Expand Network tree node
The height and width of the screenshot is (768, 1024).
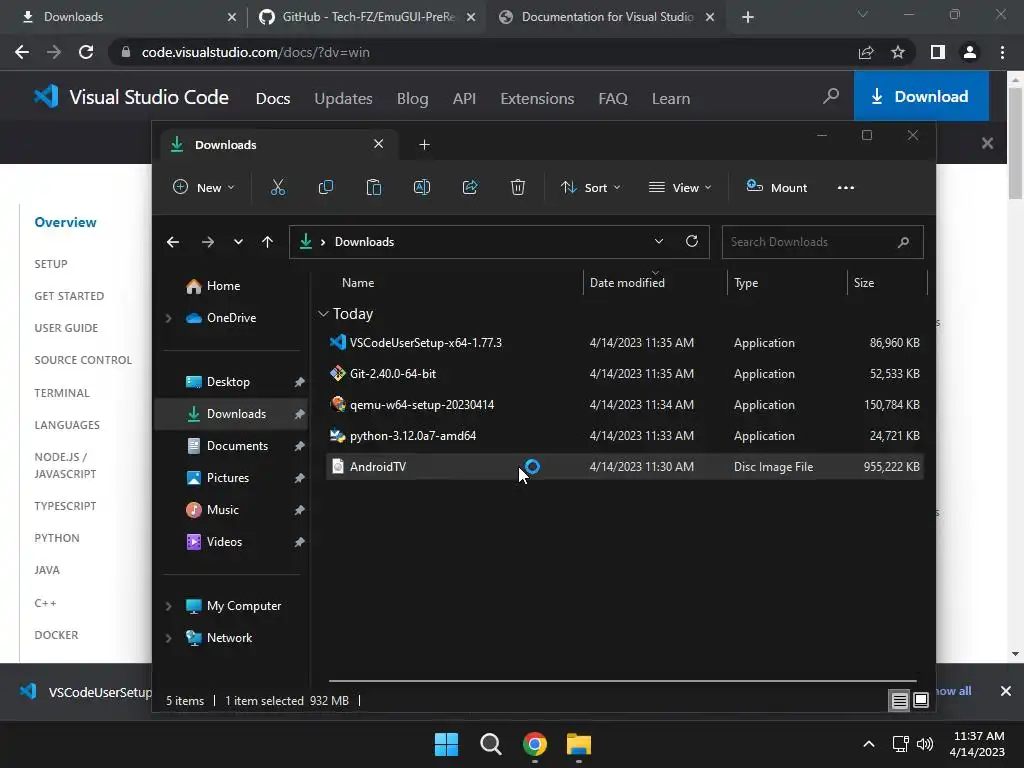point(168,638)
